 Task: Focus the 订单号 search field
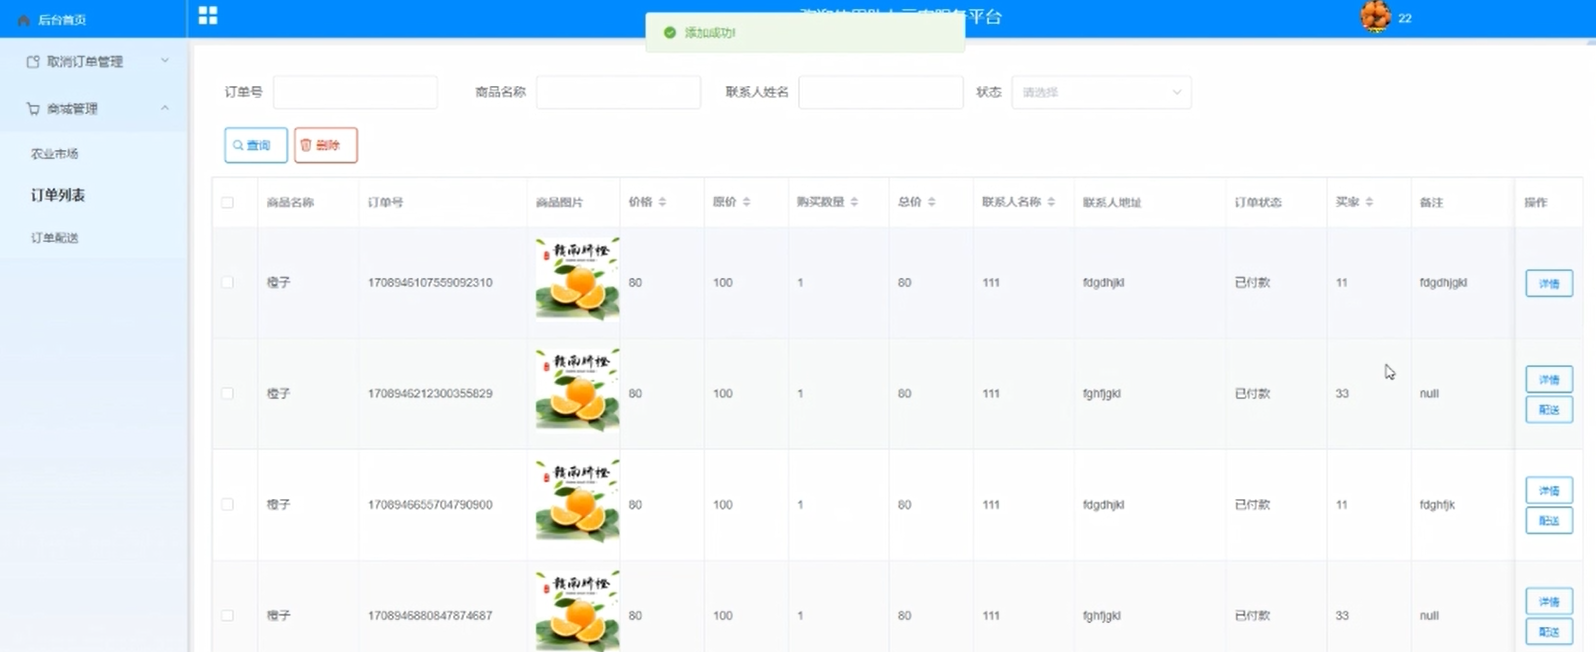pos(355,92)
